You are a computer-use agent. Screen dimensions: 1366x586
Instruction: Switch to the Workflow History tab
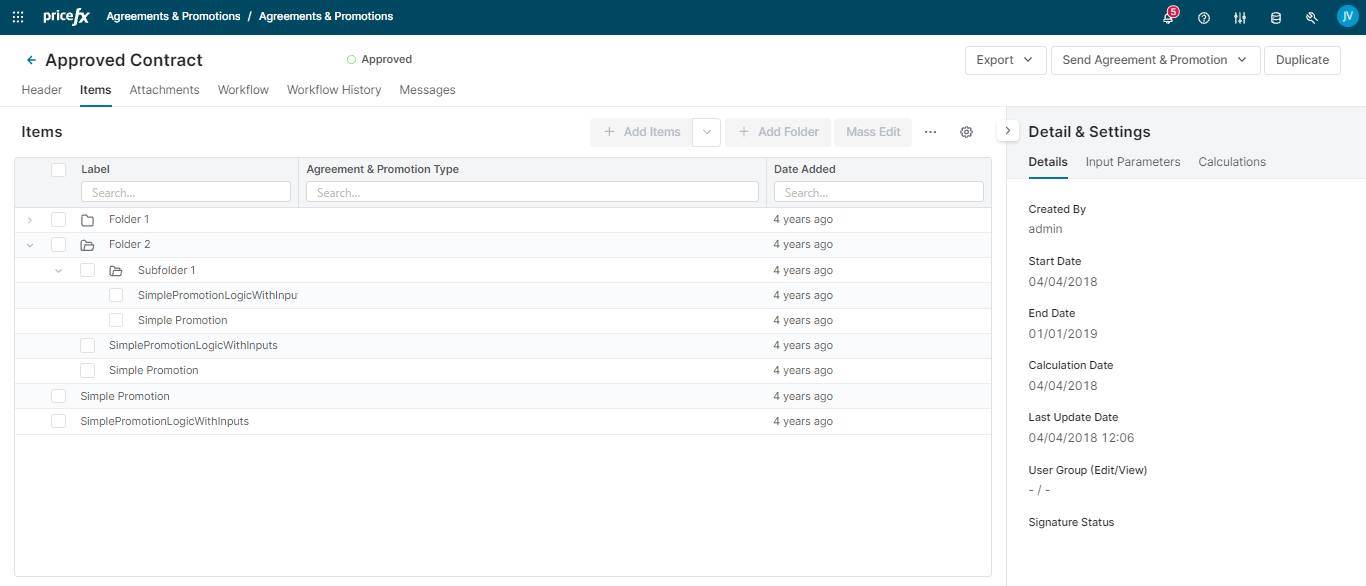334,90
